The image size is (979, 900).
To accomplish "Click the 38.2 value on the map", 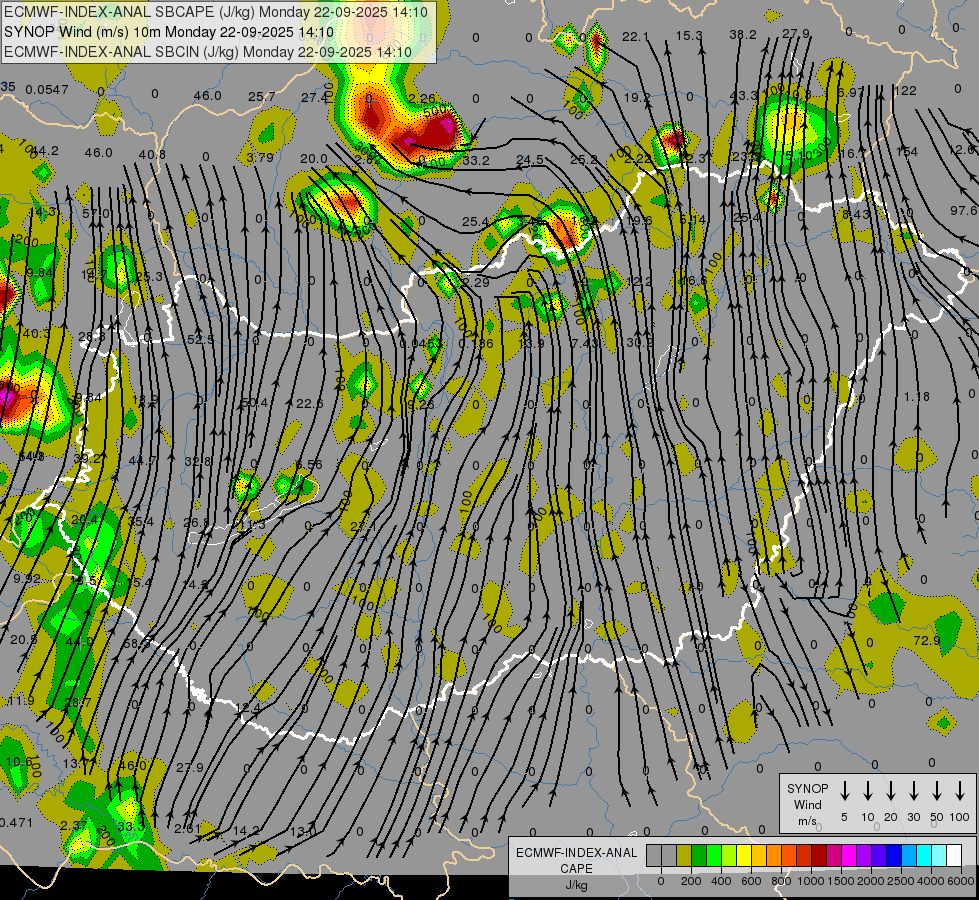I will [x=743, y=34].
